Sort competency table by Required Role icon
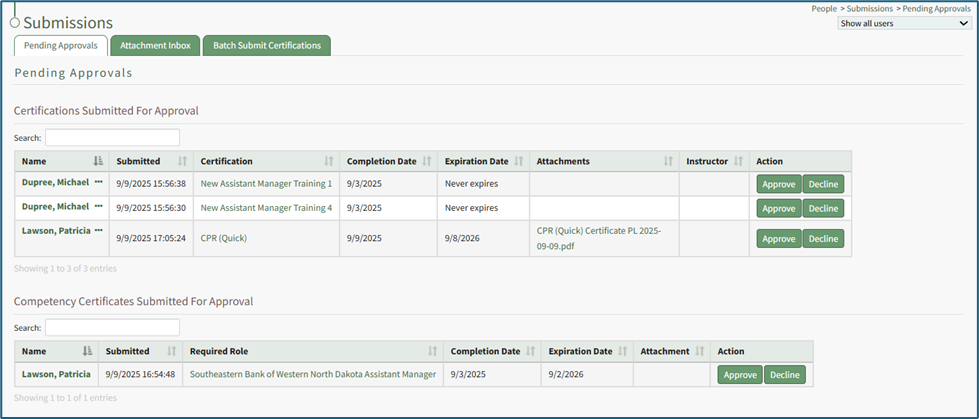The image size is (979, 419). [x=432, y=351]
